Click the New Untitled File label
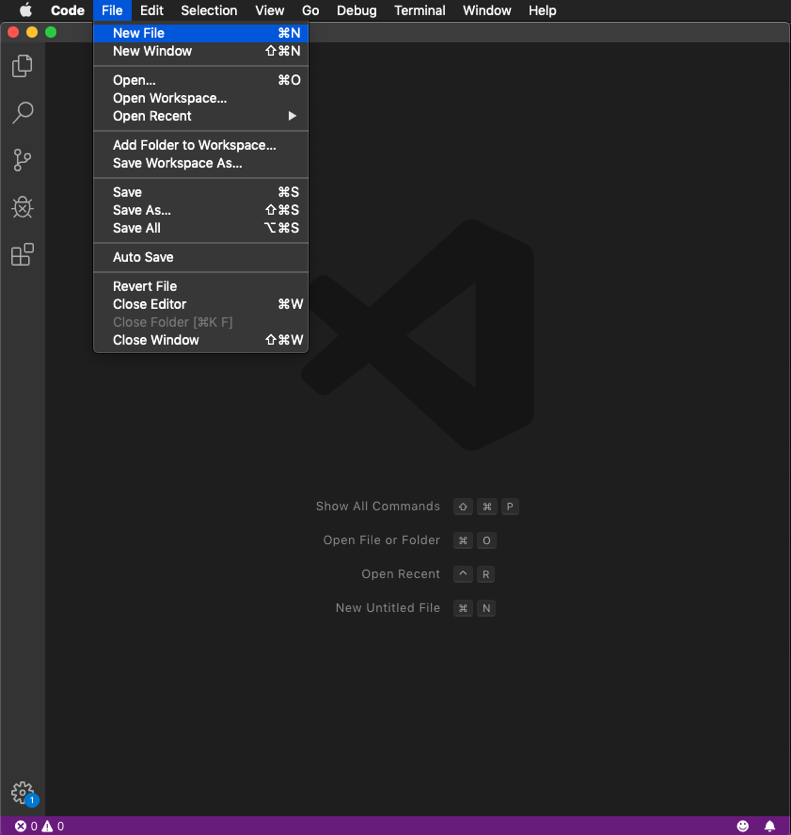Screen dimensions: 791x835 388,608
